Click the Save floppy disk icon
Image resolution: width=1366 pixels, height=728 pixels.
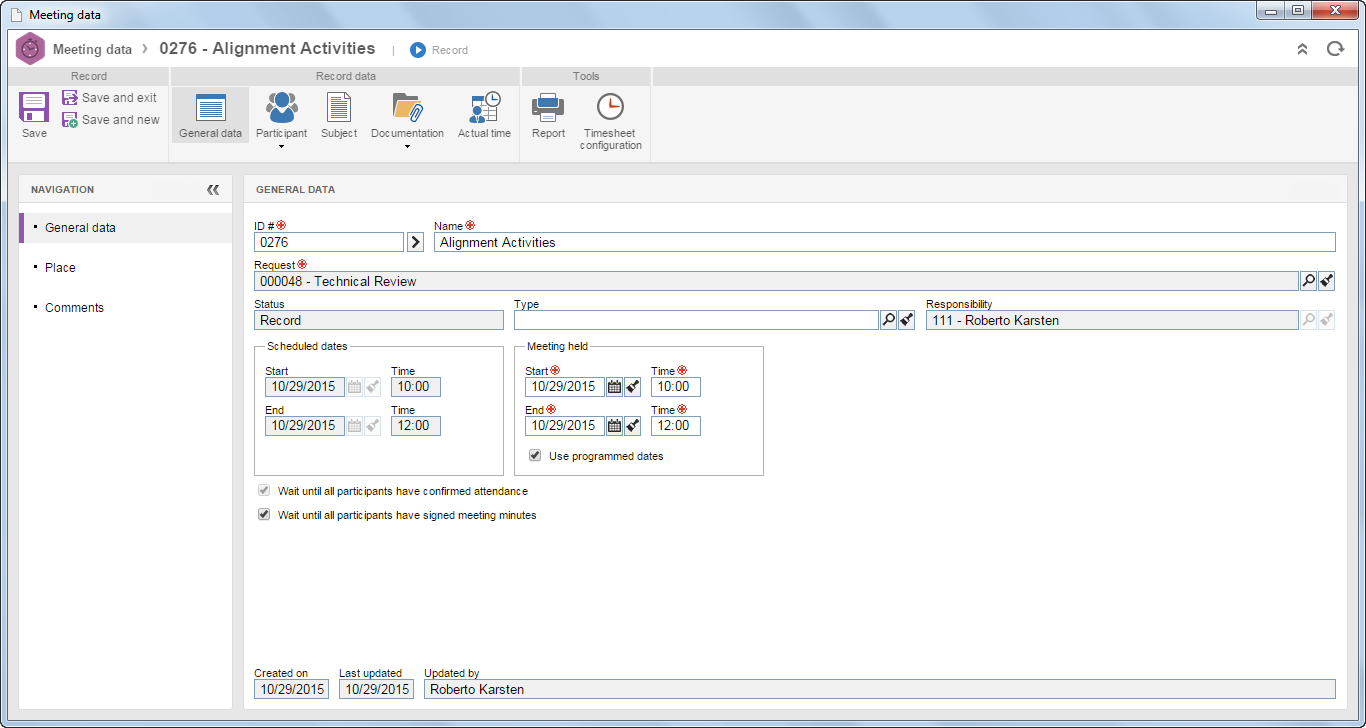coord(34,107)
